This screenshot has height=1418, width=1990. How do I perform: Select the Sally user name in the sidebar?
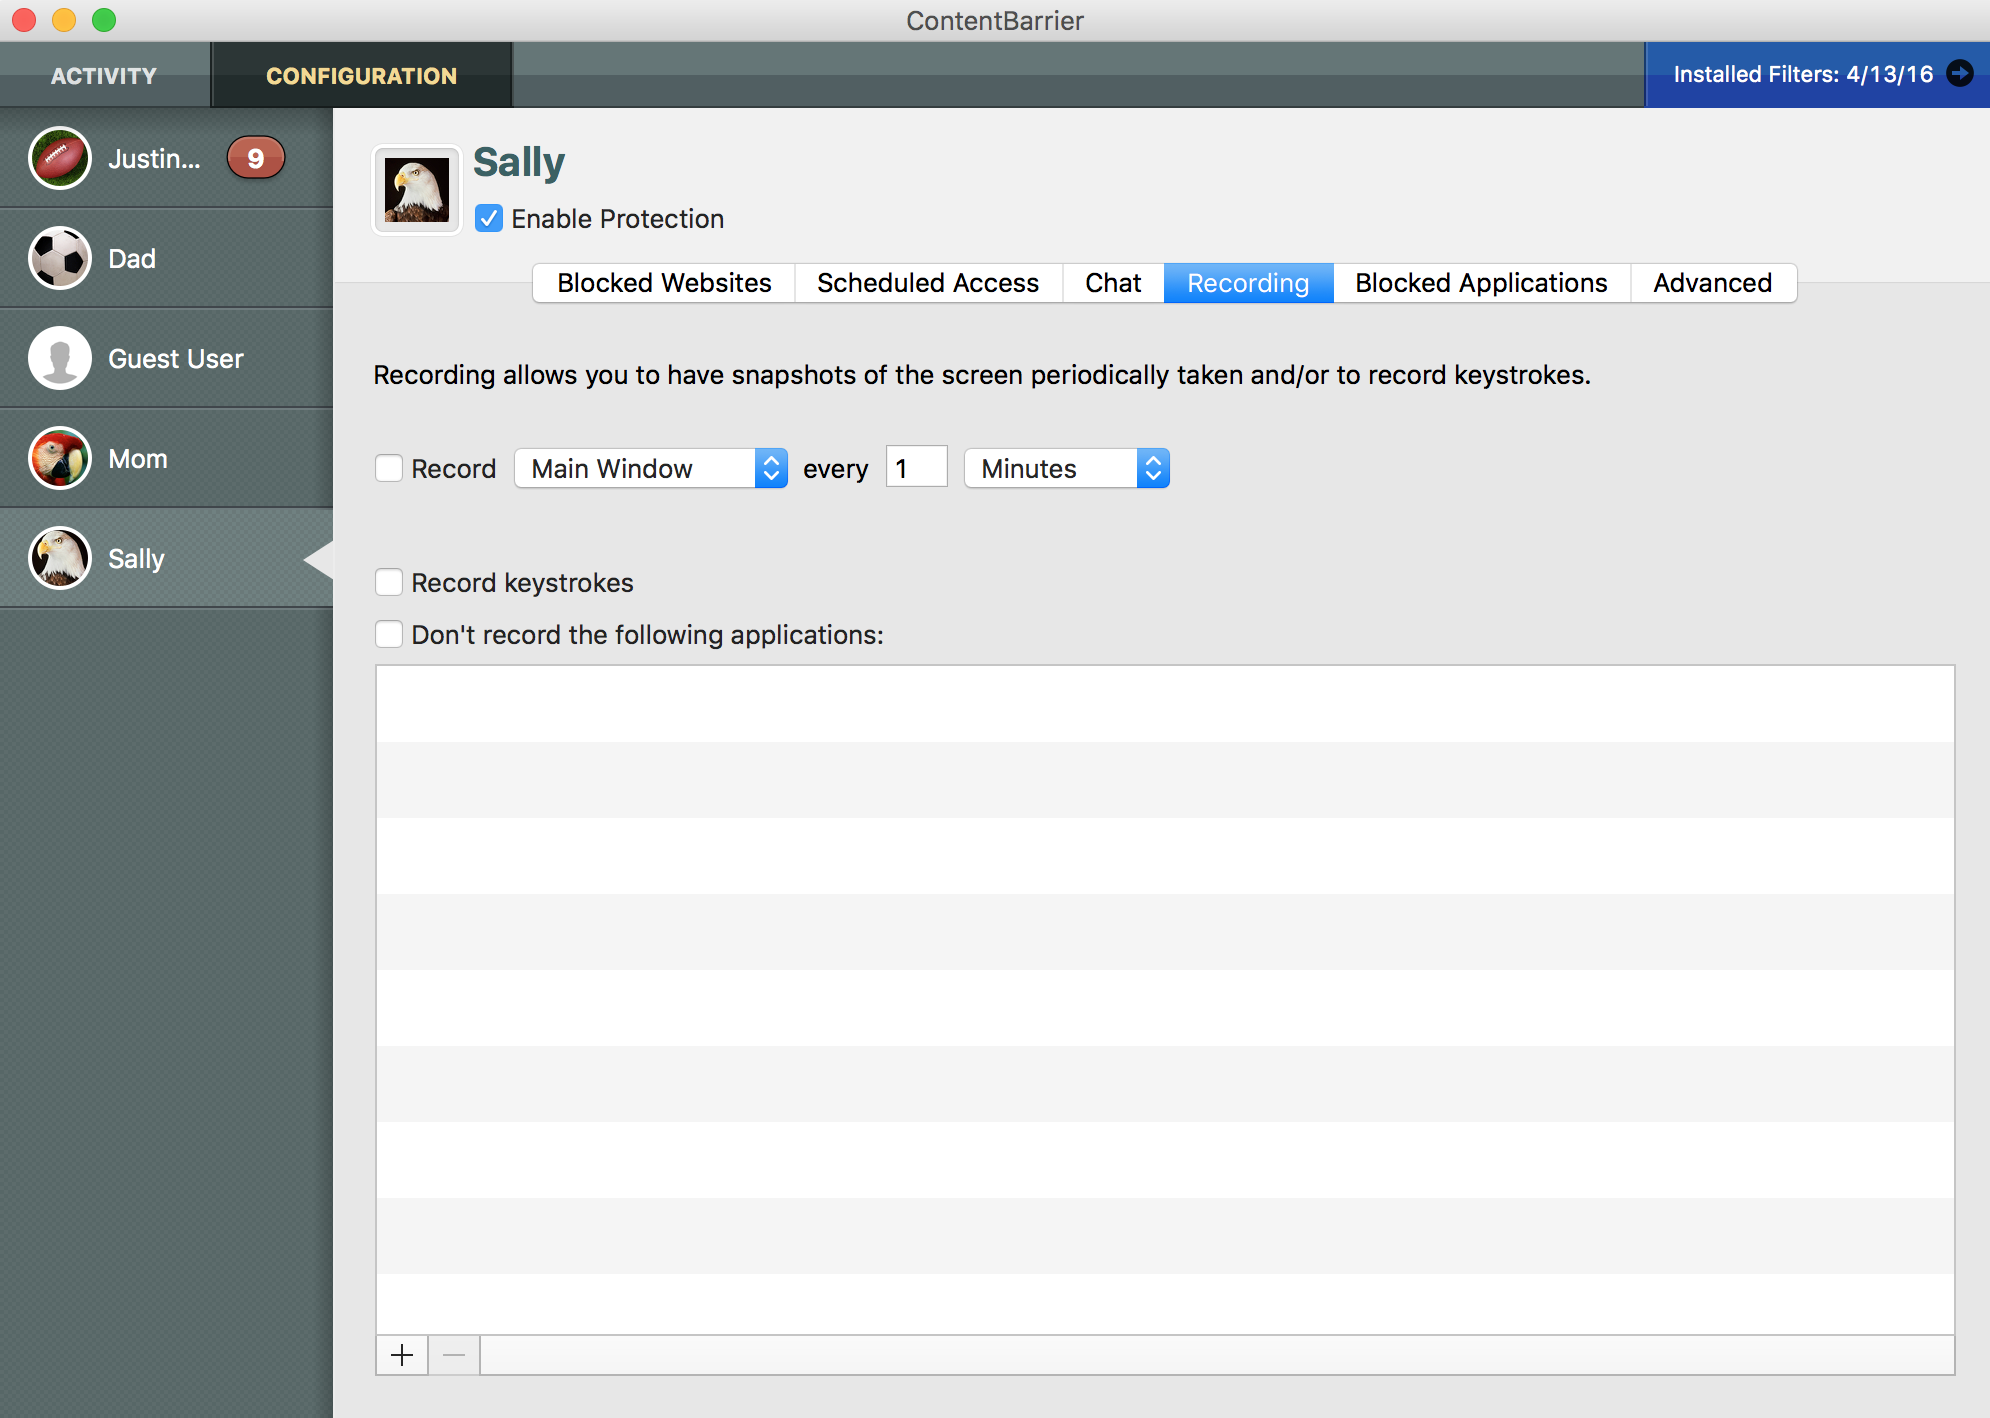(136, 559)
